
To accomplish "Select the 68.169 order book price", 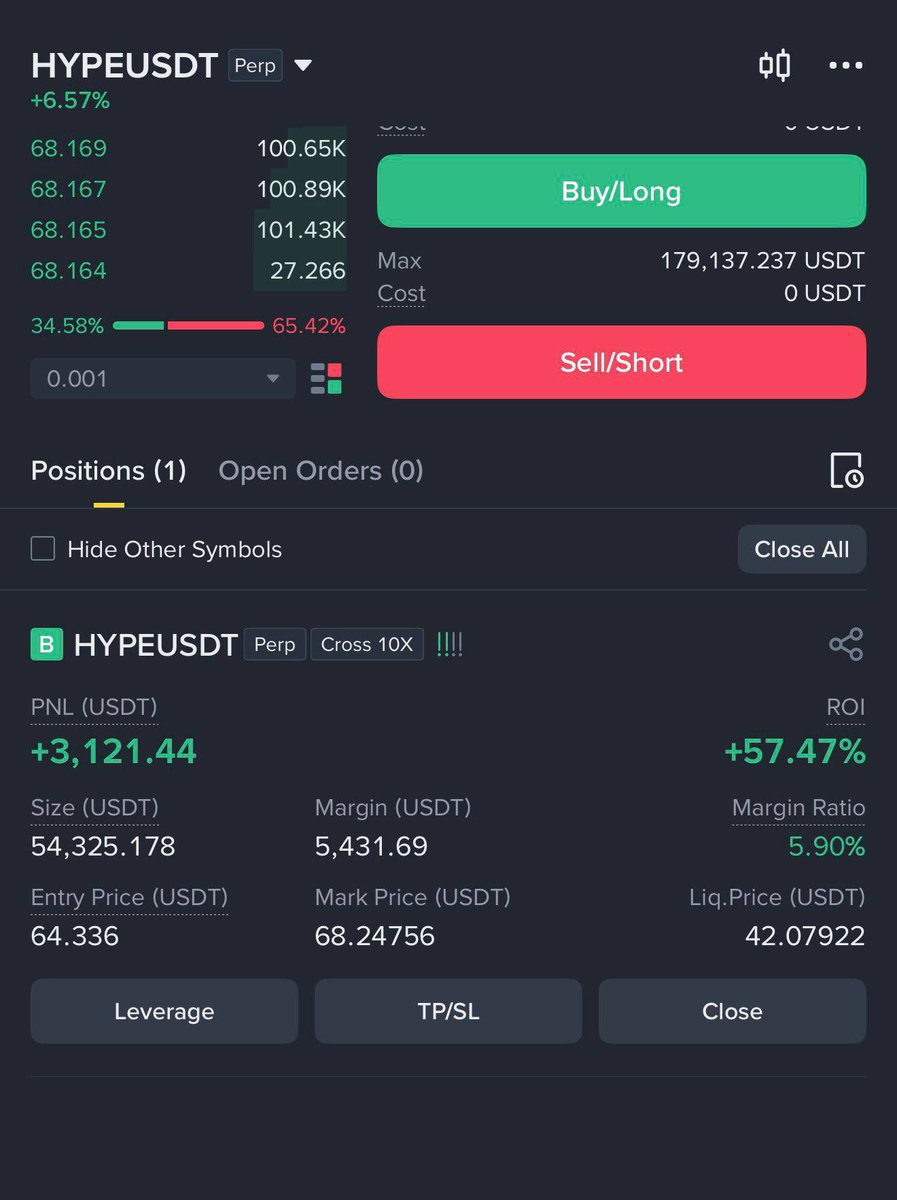I will 69,149.
